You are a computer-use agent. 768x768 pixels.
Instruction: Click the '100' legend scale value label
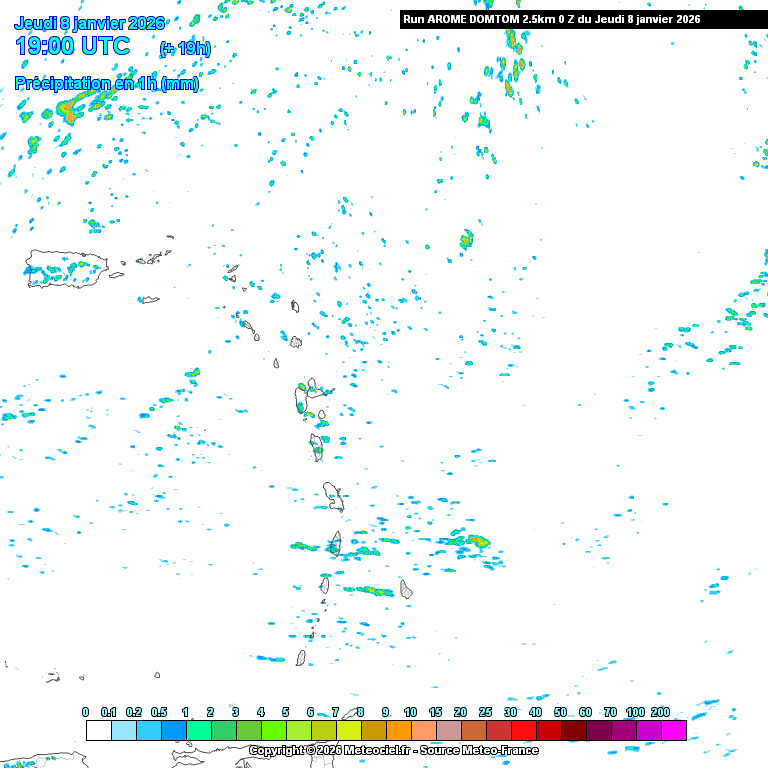point(635,712)
